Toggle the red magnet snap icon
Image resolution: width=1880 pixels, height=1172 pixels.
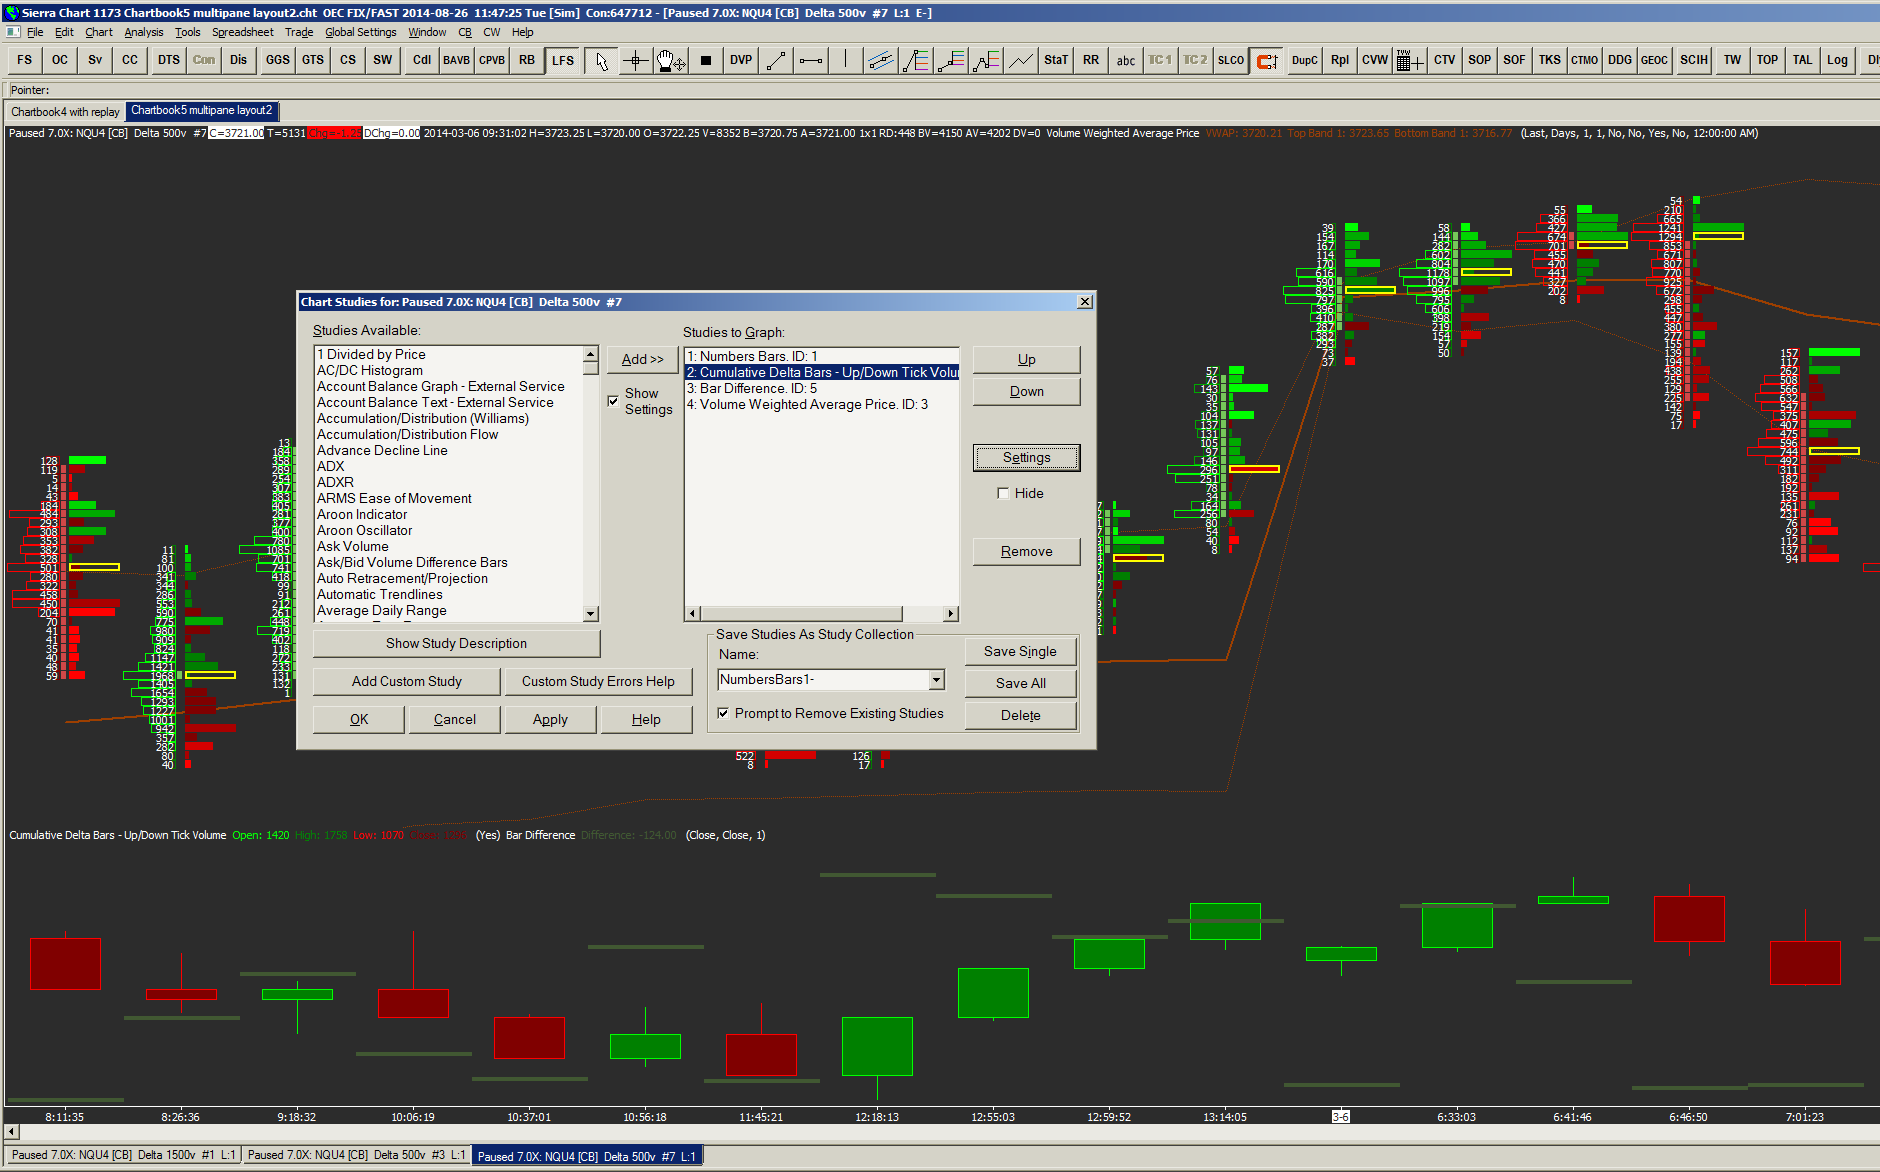coord(1267,61)
